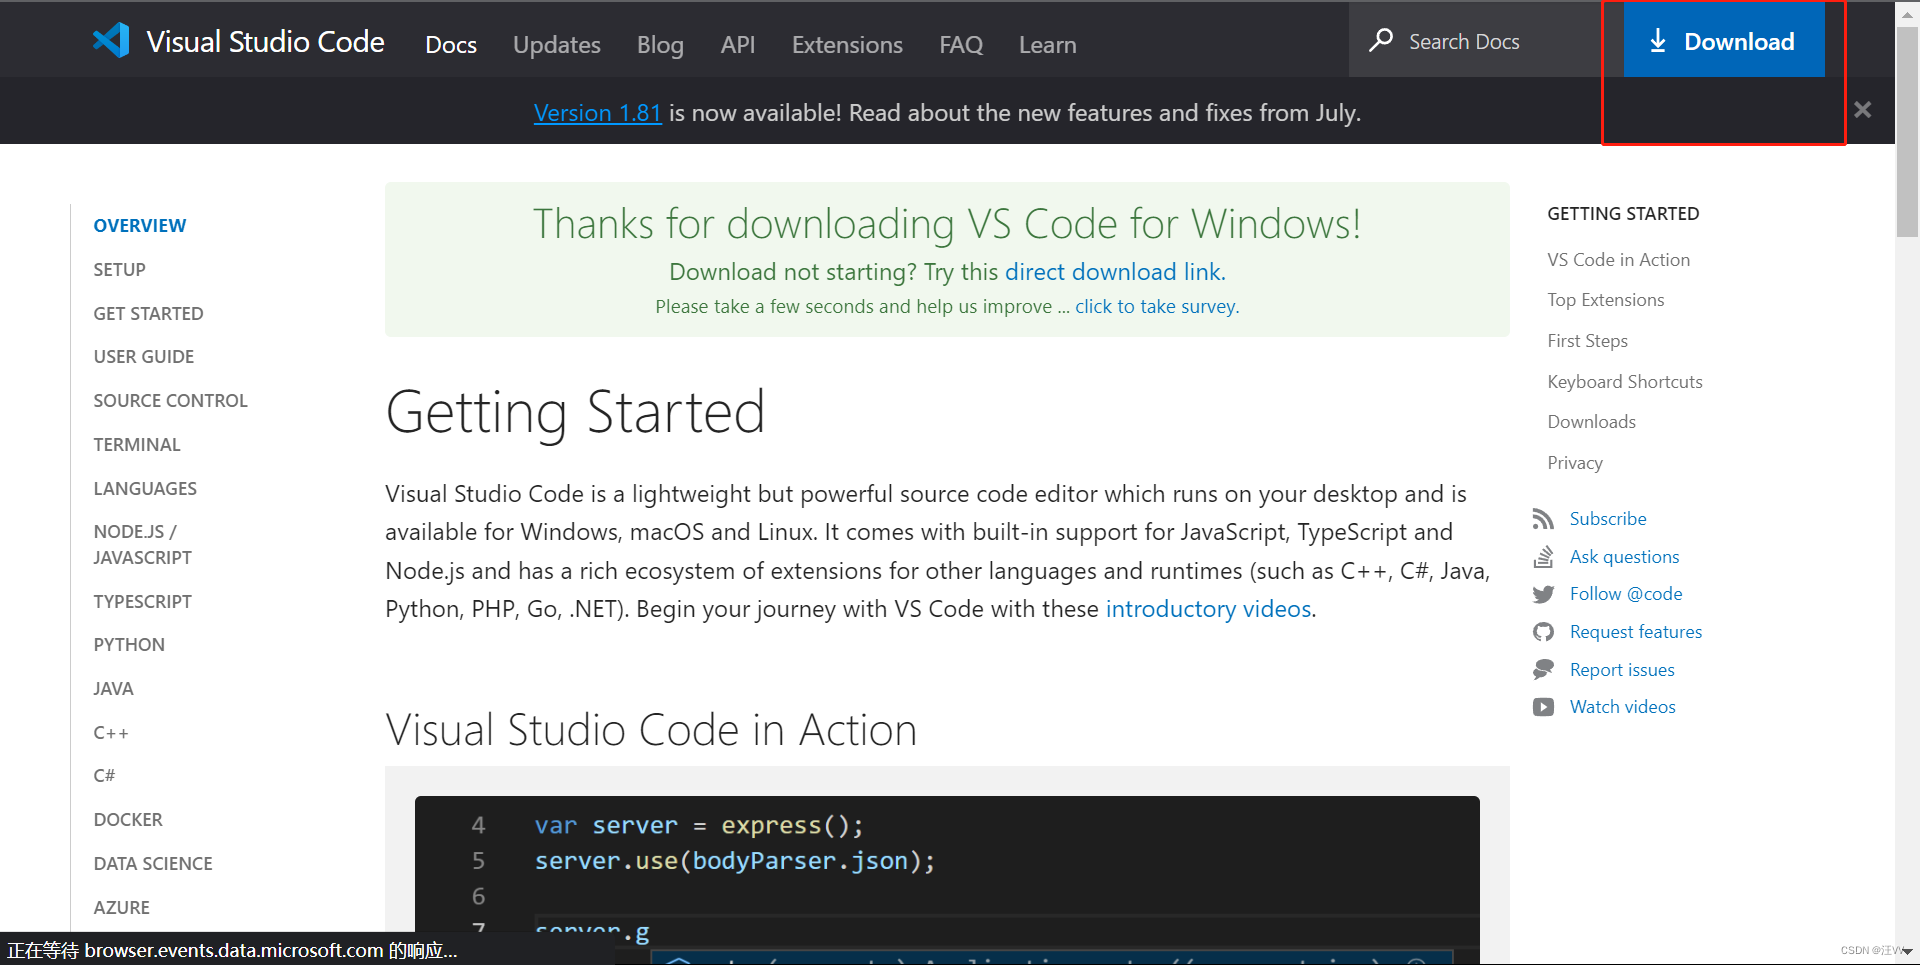The height and width of the screenshot is (965, 1920).
Task: Select TypeScript in the left sidebar
Action: click(x=142, y=602)
